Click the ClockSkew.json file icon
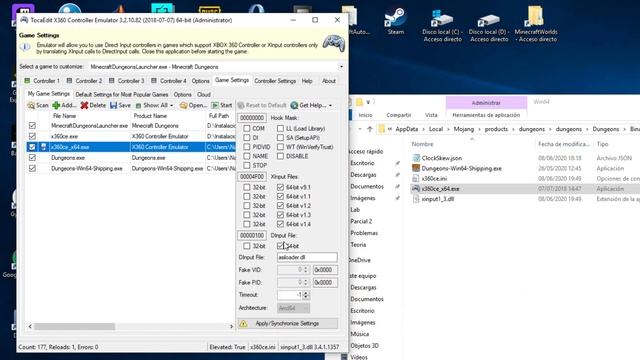 [416, 158]
